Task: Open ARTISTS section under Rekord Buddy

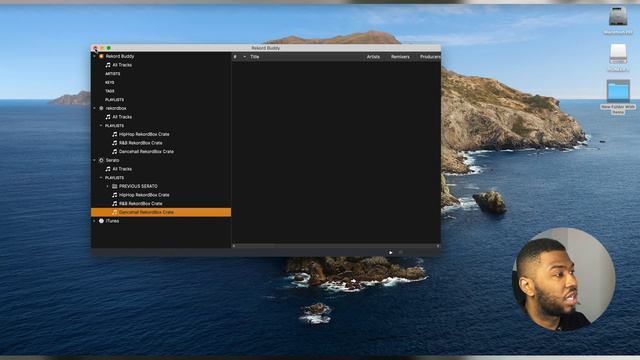Action: [113, 74]
